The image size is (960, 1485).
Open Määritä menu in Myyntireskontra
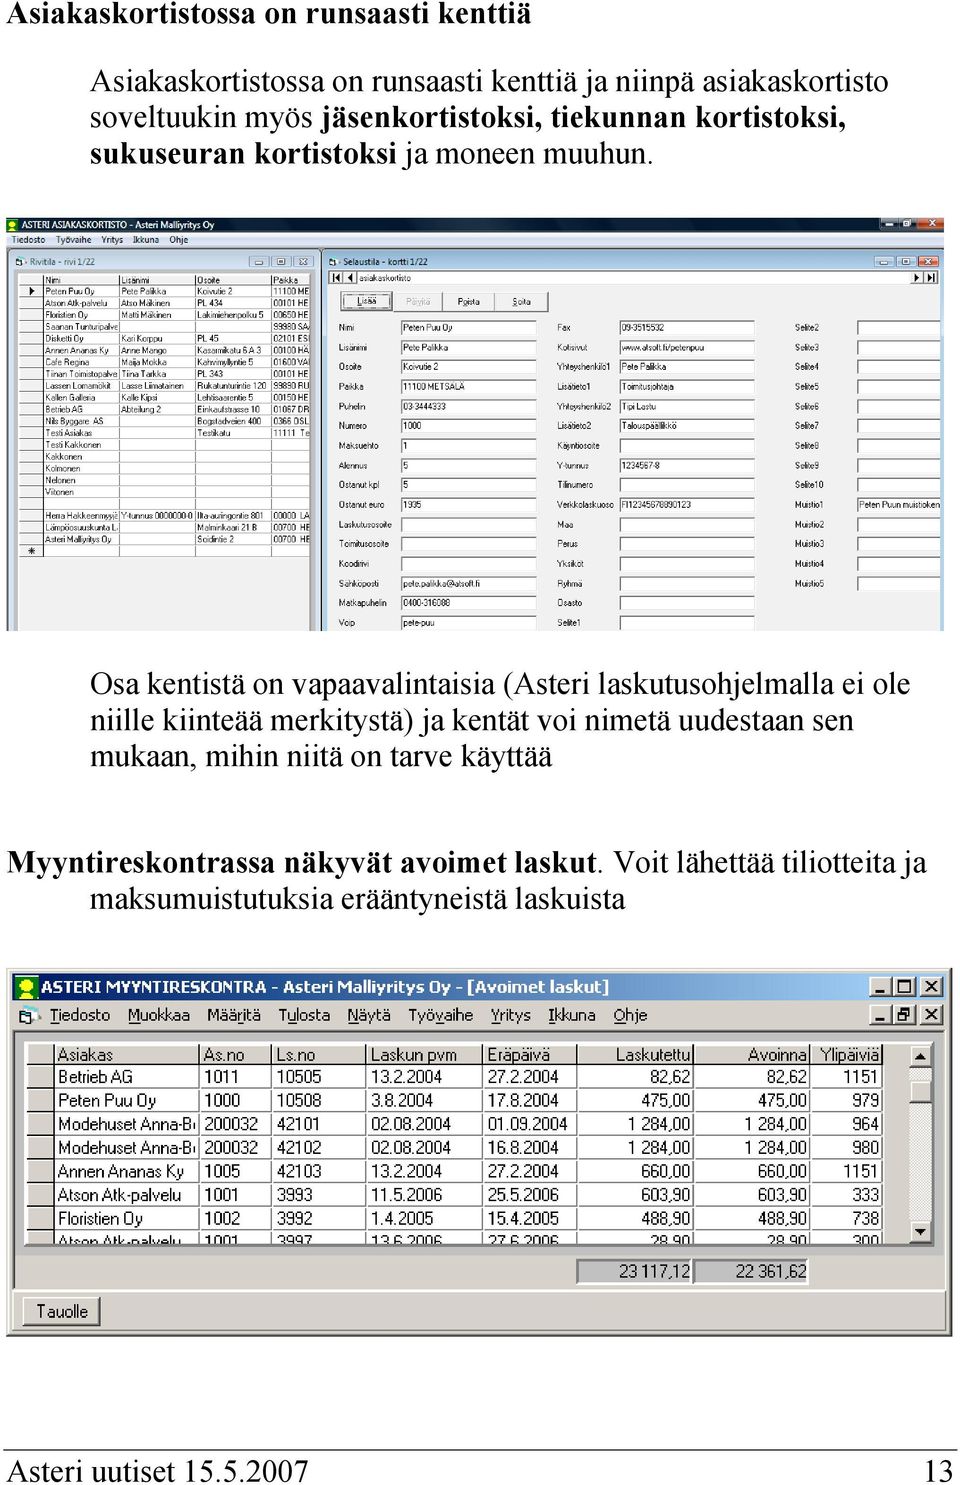click(x=234, y=1015)
